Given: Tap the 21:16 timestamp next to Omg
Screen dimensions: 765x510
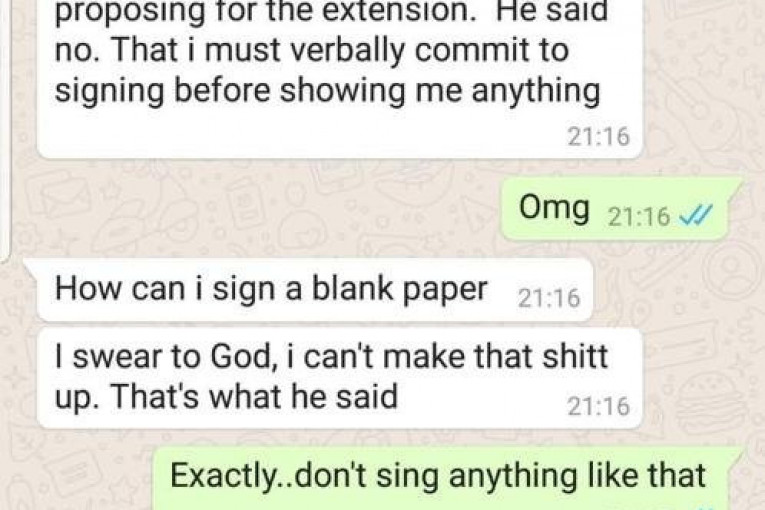Looking at the screenshot, I should tap(639, 216).
